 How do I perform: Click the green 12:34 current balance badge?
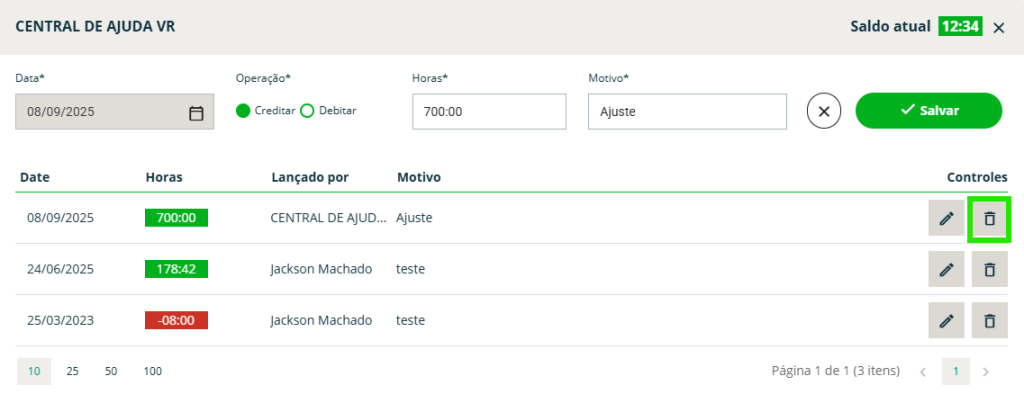point(959,27)
